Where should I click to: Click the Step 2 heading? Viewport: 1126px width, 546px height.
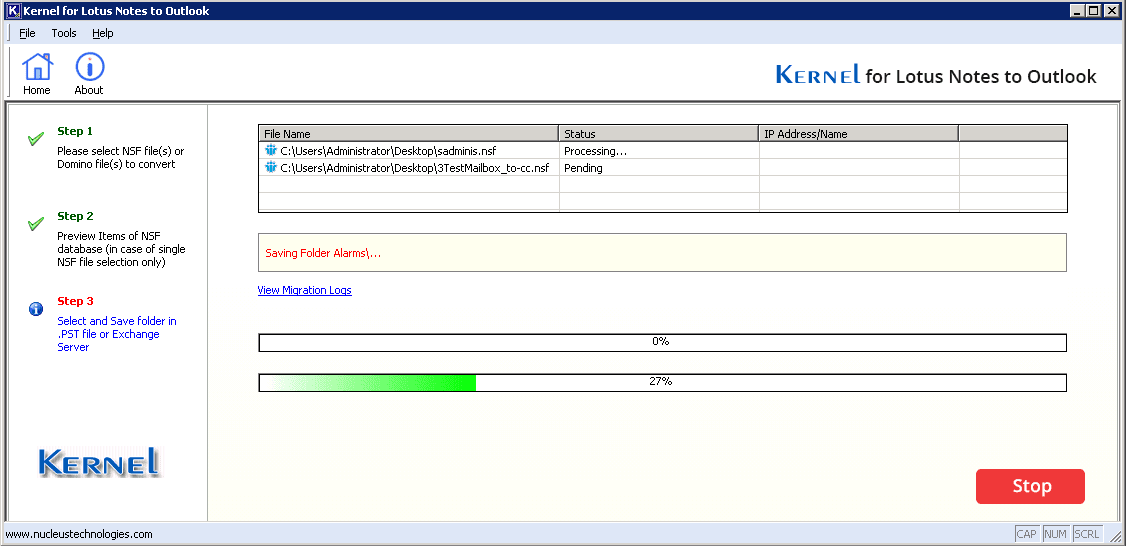coord(75,216)
